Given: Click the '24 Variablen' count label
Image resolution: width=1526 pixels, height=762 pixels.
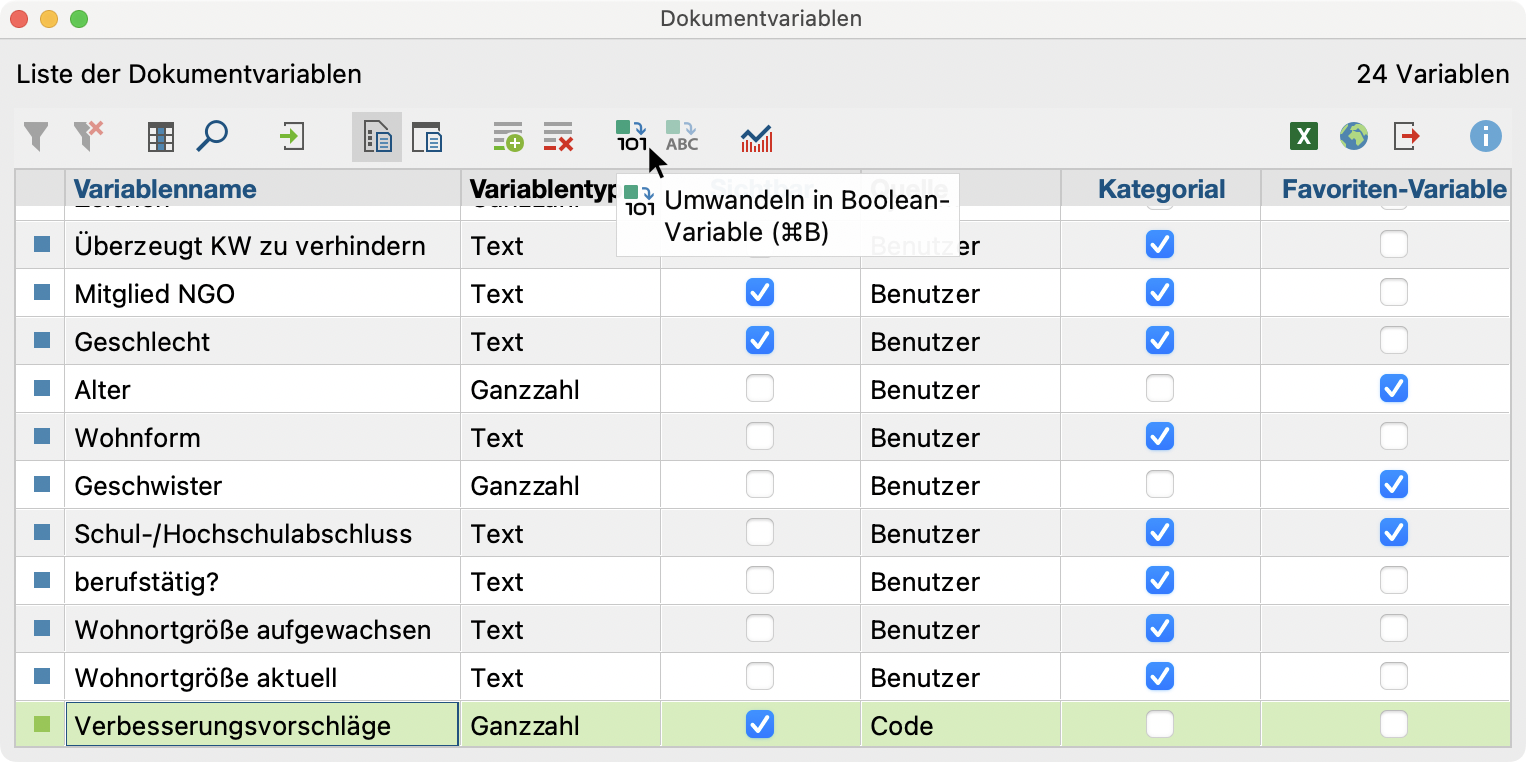Looking at the screenshot, I should (1432, 74).
